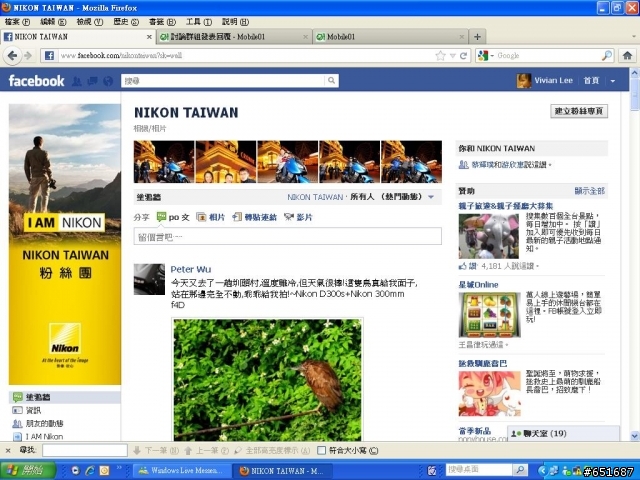The height and width of the screenshot is (480, 640).
Task: Open Facebook friend requests icon
Action: tap(76, 81)
